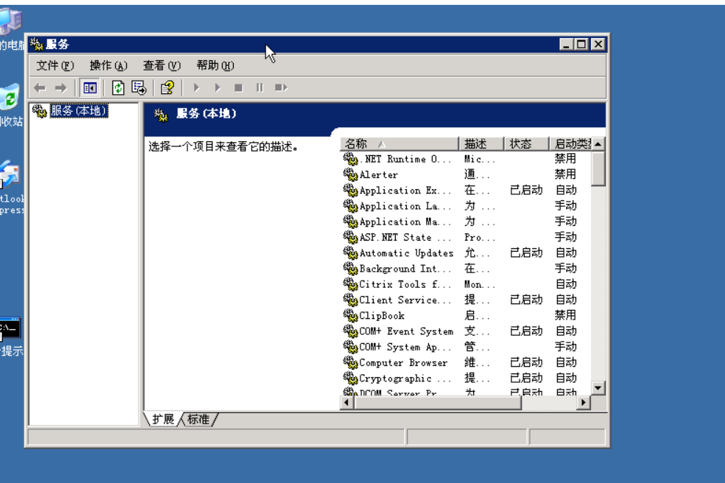Viewport: 725px width, 483px height.
Task: Click the Alerter service gear icon
Action: click(x=350, y=174)
